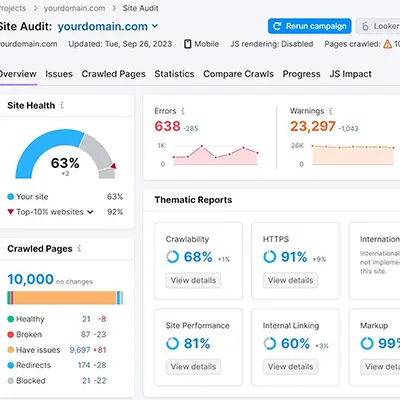Switch to the Statistics tab
400x400 pixels.
174,74
